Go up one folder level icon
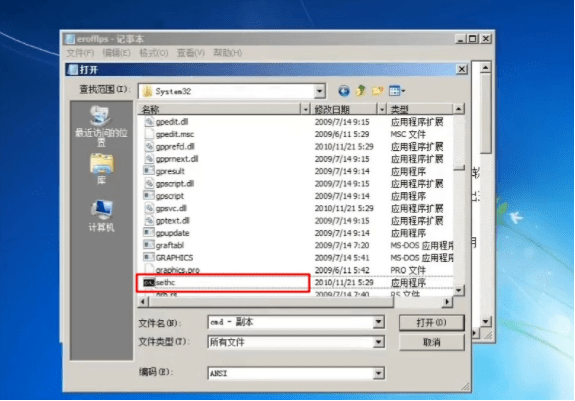Image resolution: width=575 pixels, height=401 pixels. [361, 90]
